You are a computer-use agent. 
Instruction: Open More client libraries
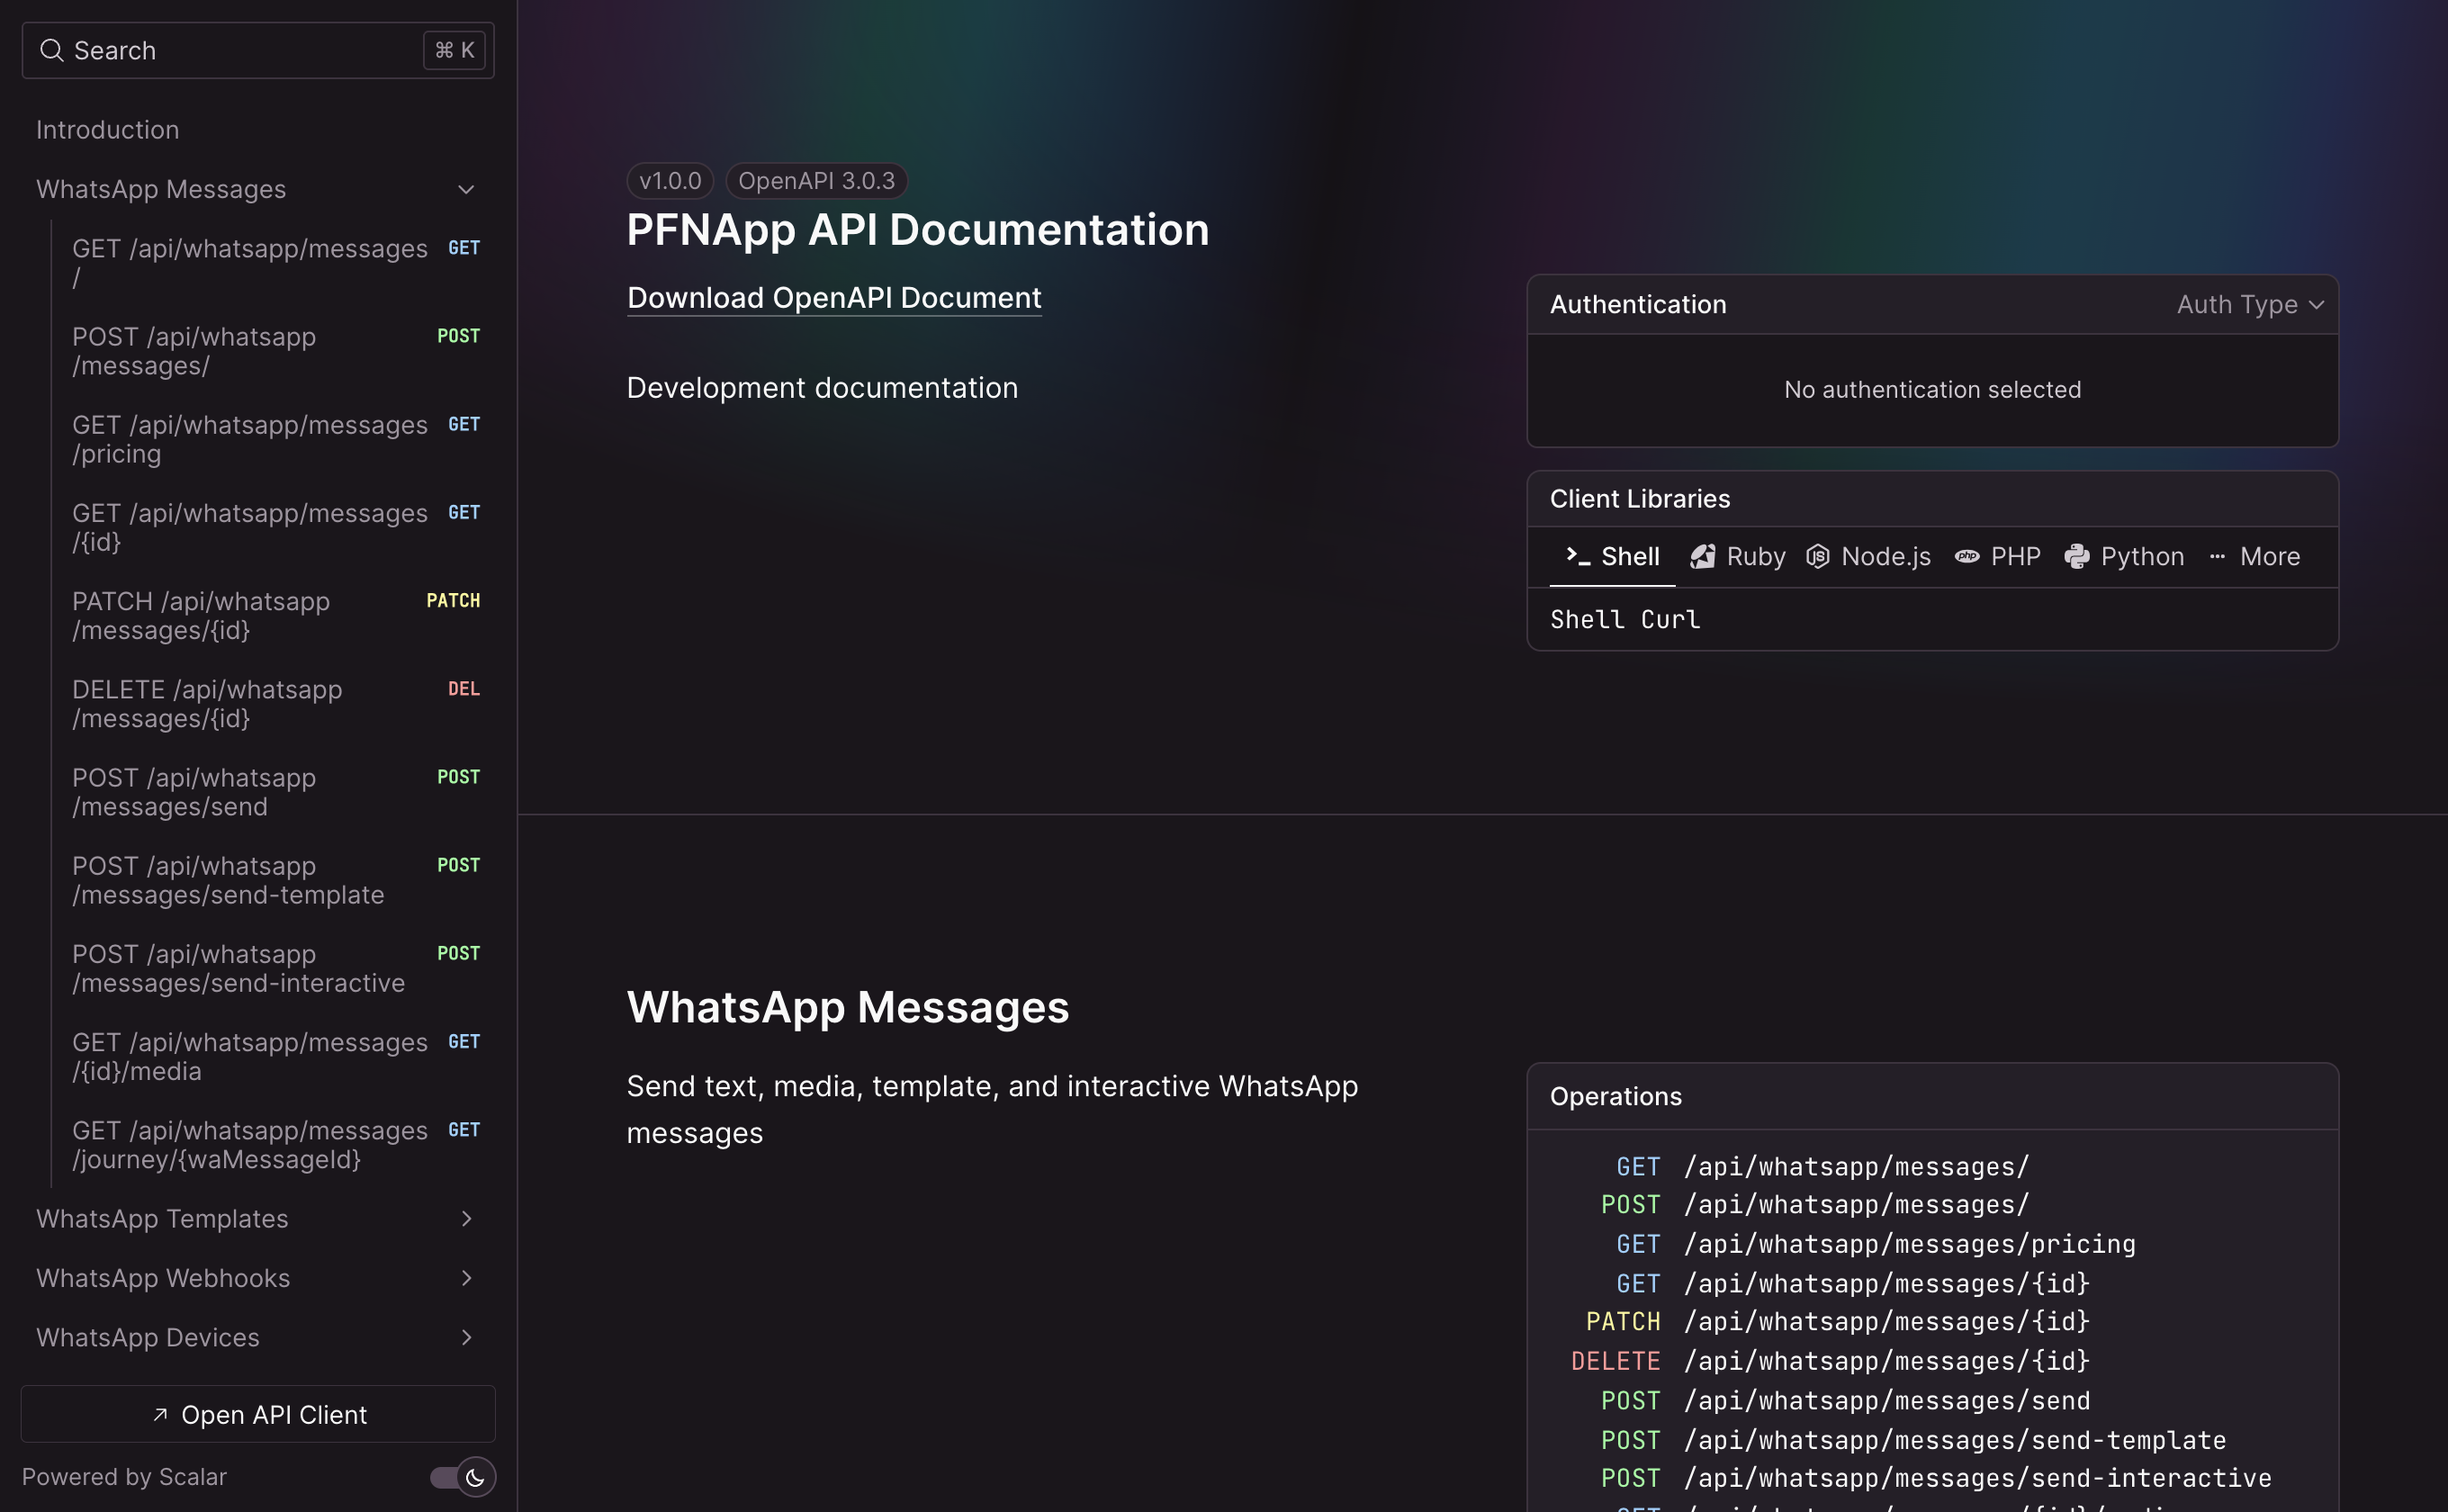pyautogui.click(x=2255, y=556)
